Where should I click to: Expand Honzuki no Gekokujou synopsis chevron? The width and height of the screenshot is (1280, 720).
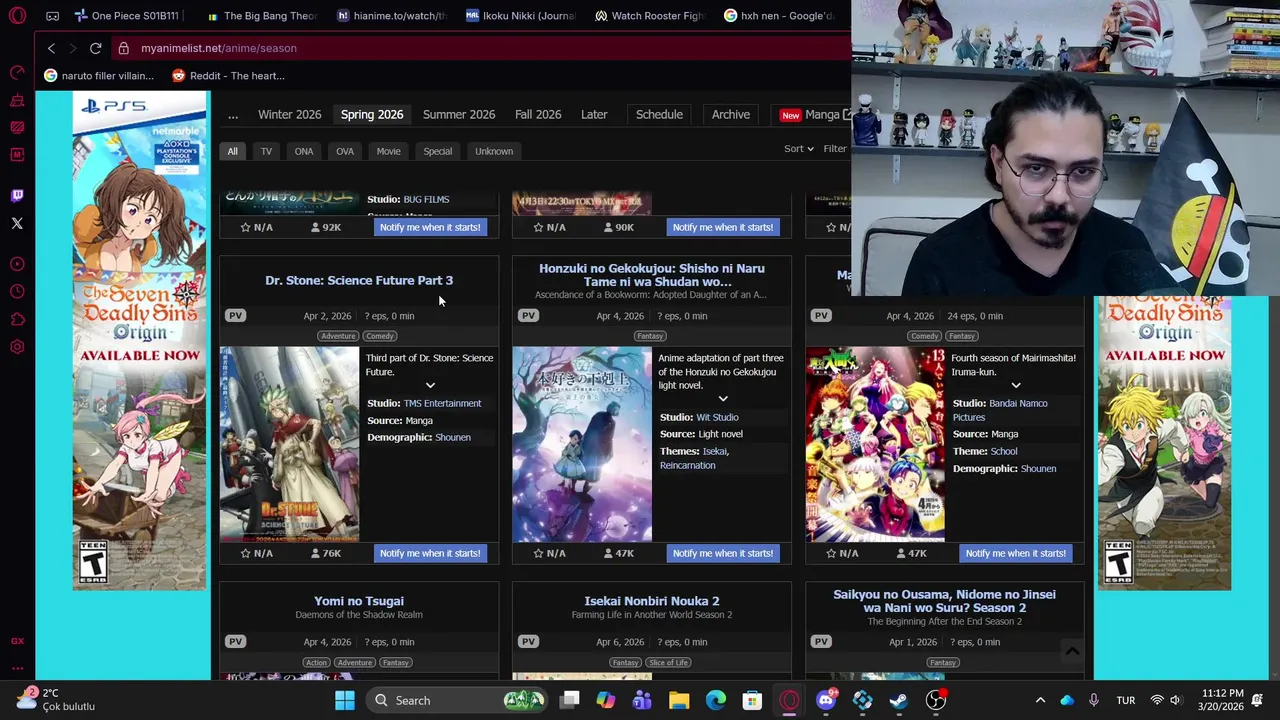click(723, 398)
